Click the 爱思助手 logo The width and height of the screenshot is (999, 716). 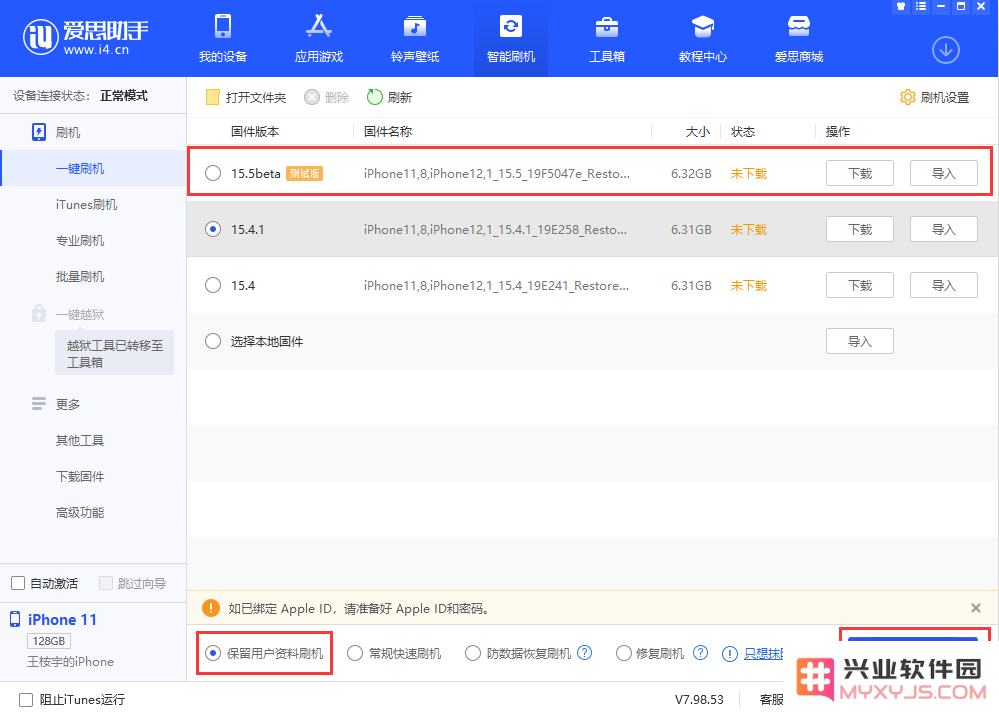[x=85, y=37]
